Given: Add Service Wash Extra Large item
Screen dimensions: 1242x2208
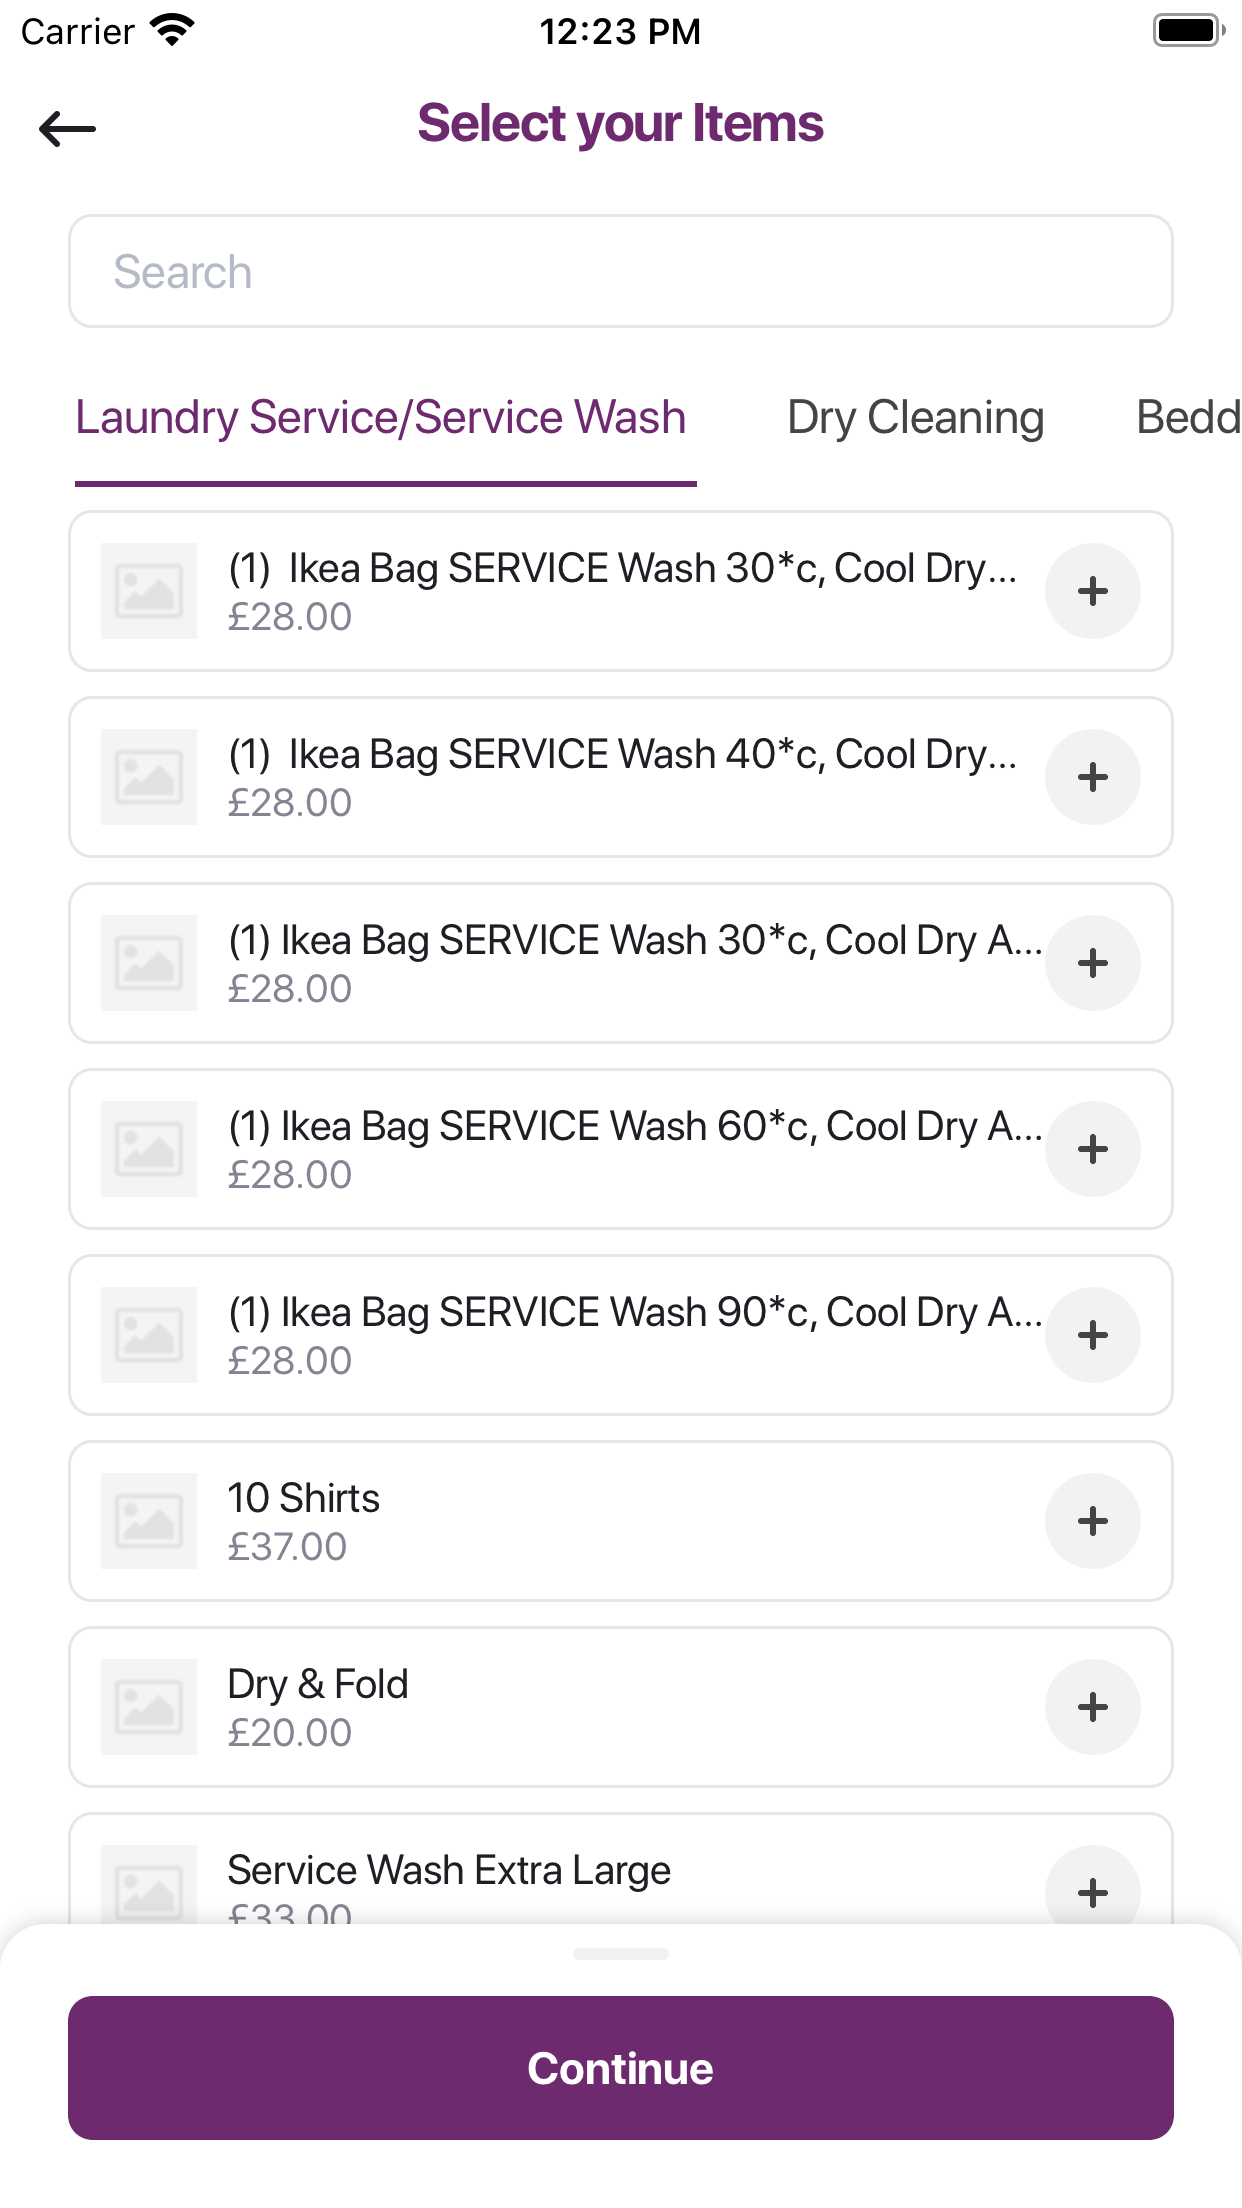Looking at the screenshot, I should 1093,1888.
